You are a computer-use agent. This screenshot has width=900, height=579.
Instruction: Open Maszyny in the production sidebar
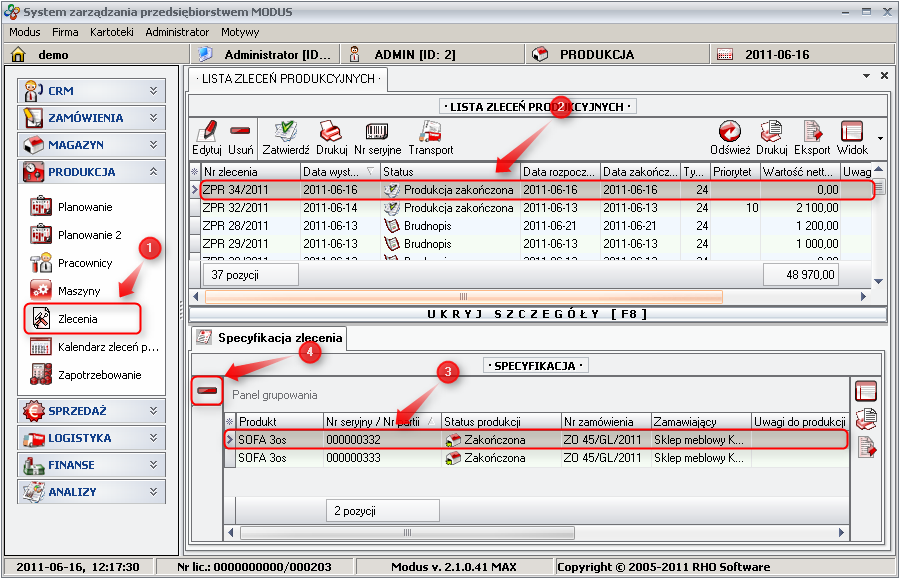79,291
